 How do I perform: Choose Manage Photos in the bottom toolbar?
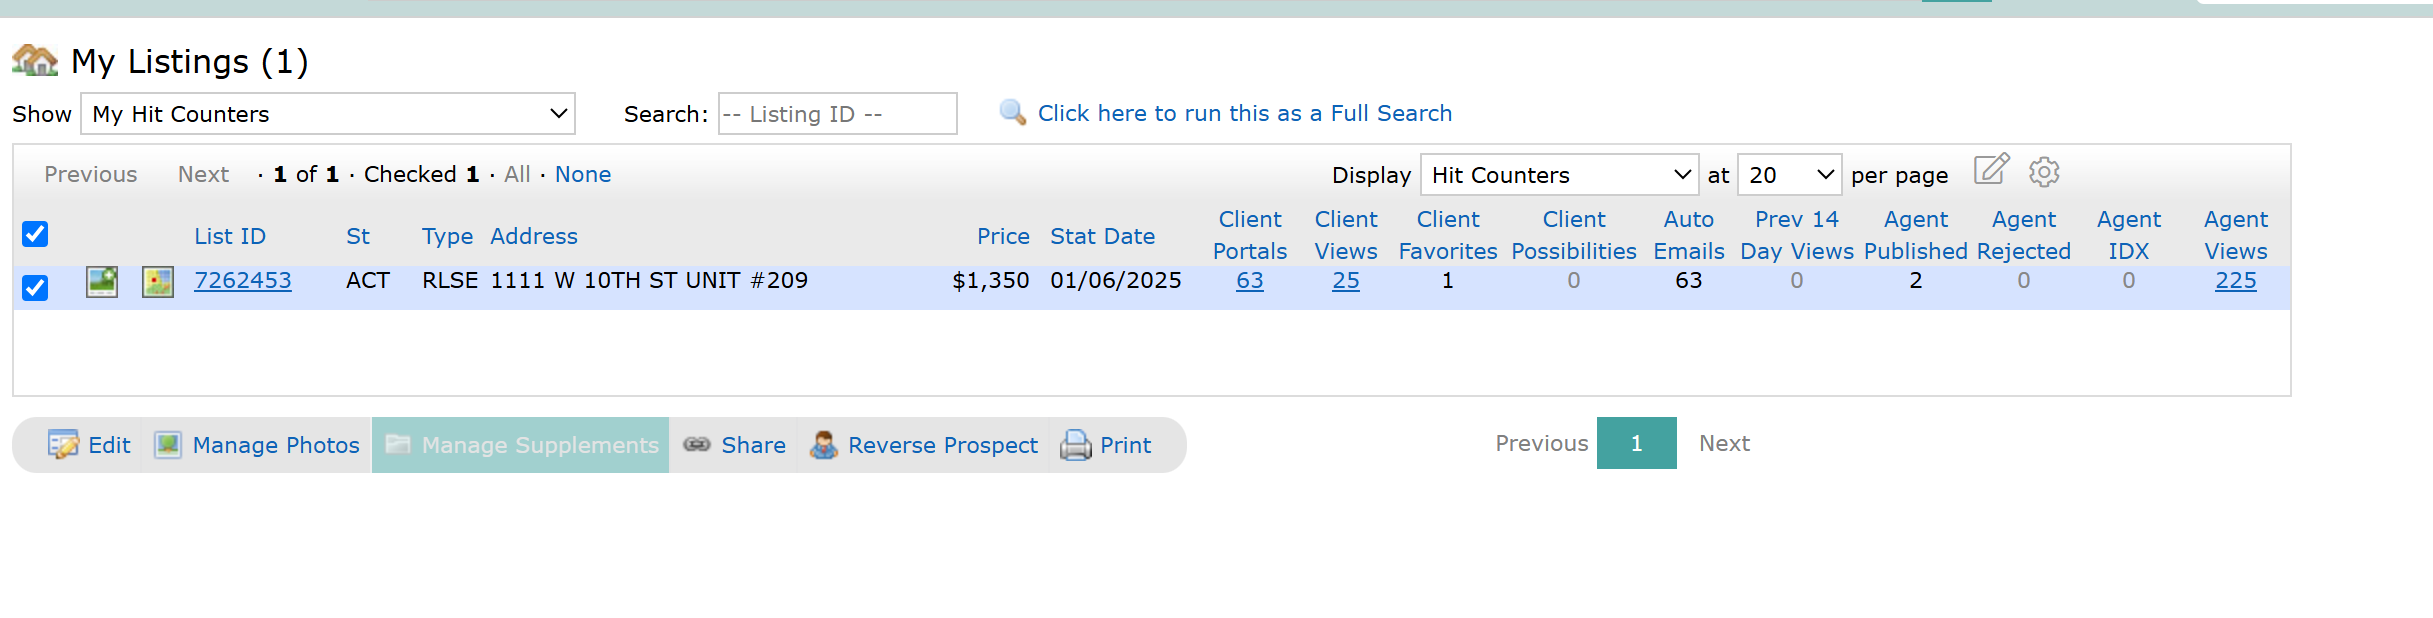[257, 445]
